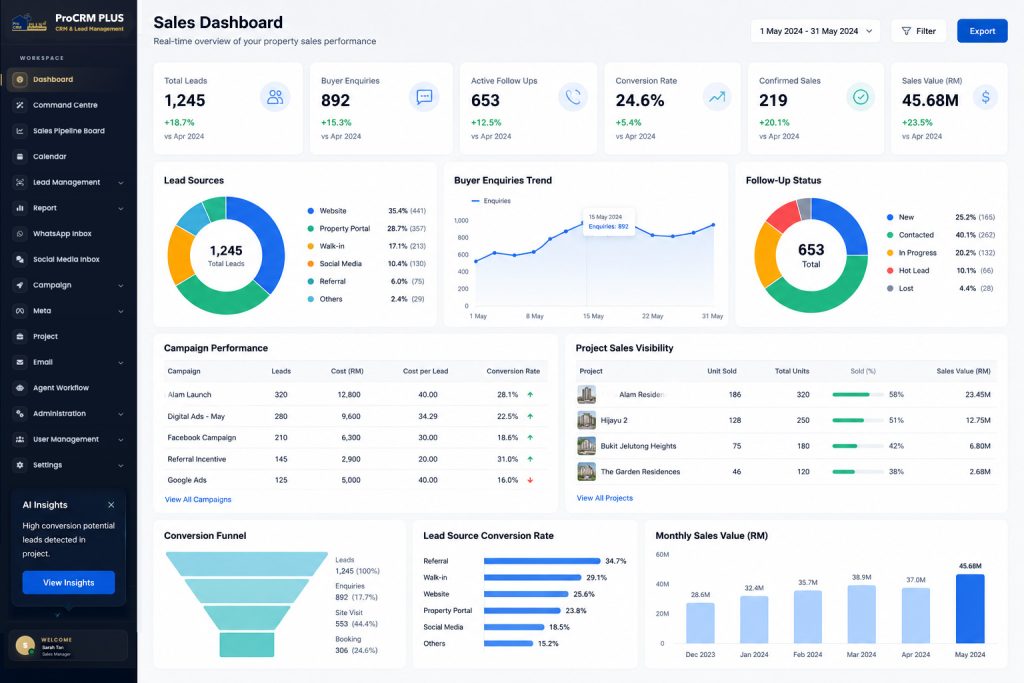Click the Dec 2023 sales bar
This screenshot has width=1024, height=683.
click(x=700, y=623)
